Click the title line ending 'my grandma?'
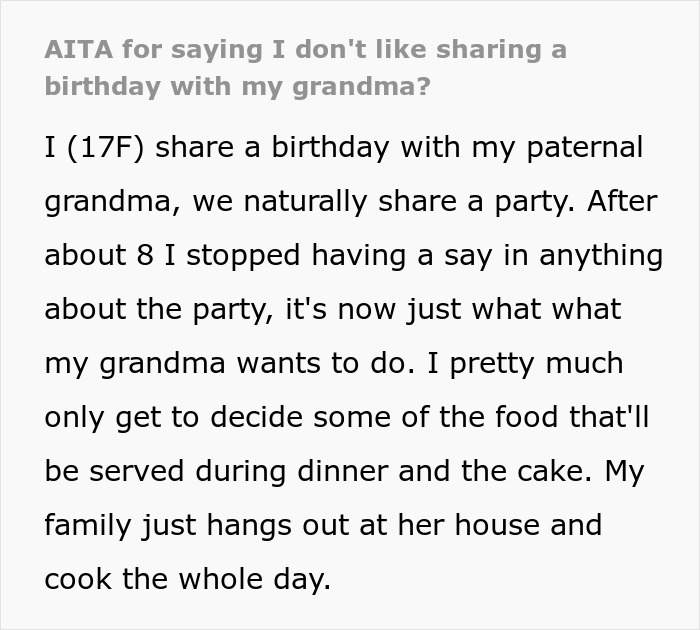The width and height of the screenshot is (700, 630). coord(237,85)
